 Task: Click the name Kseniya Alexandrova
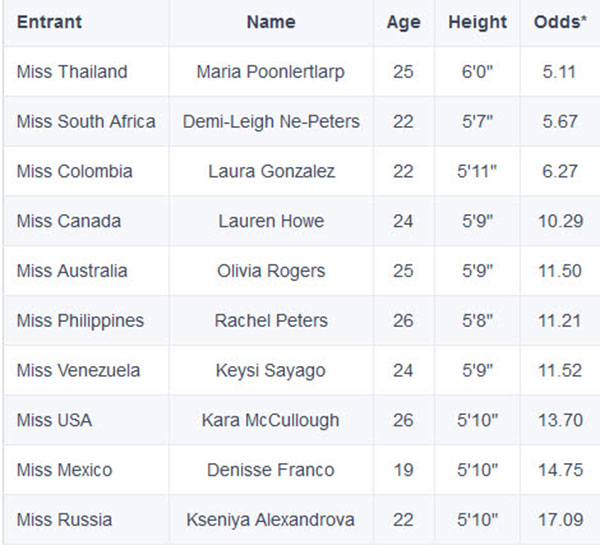(x=271, y=520)
